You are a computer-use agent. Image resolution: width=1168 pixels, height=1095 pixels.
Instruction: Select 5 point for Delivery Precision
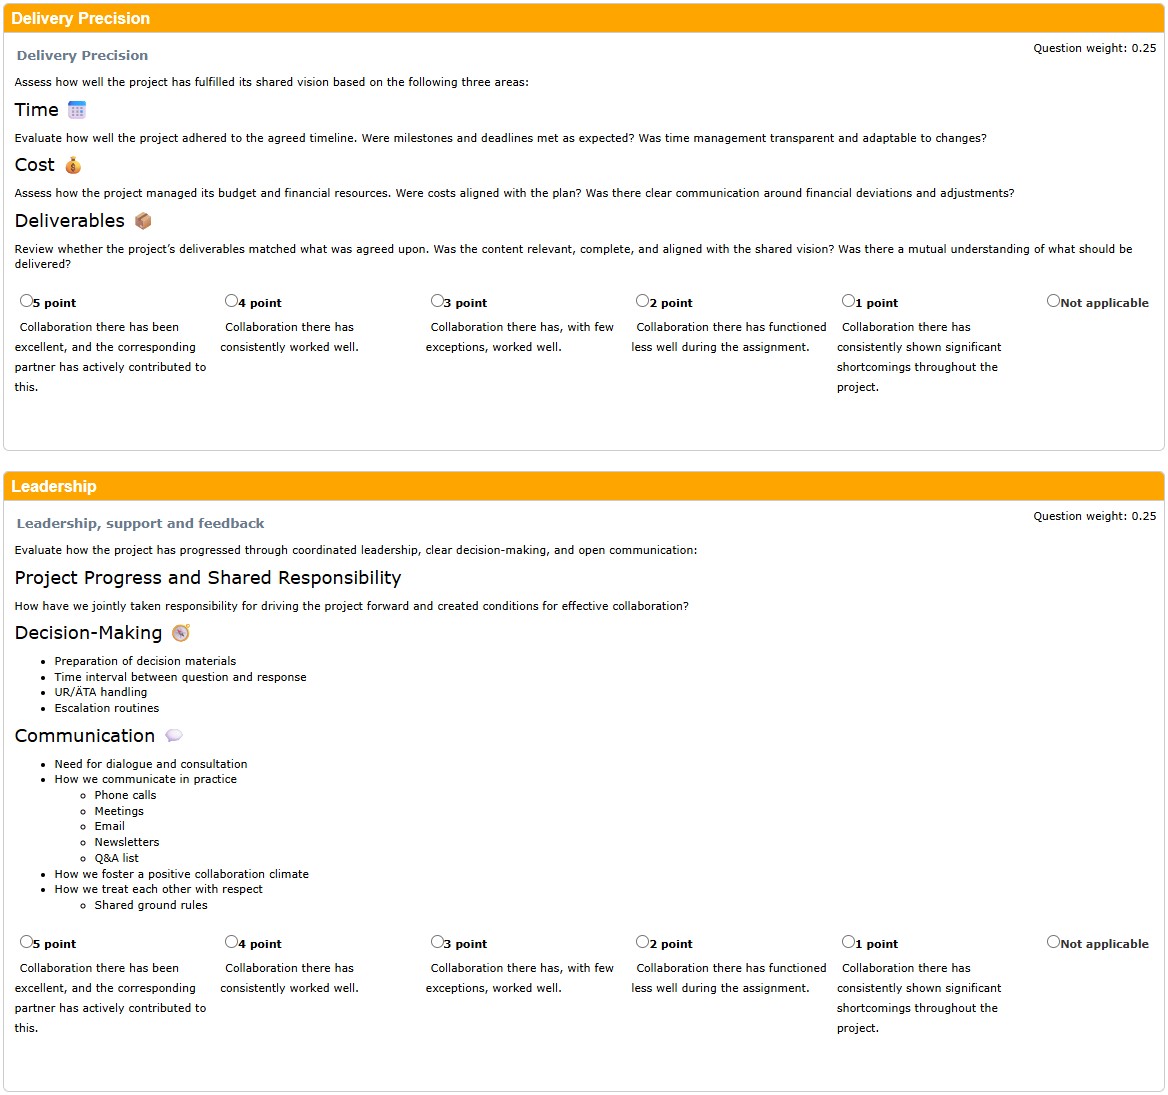click(26, 301)
